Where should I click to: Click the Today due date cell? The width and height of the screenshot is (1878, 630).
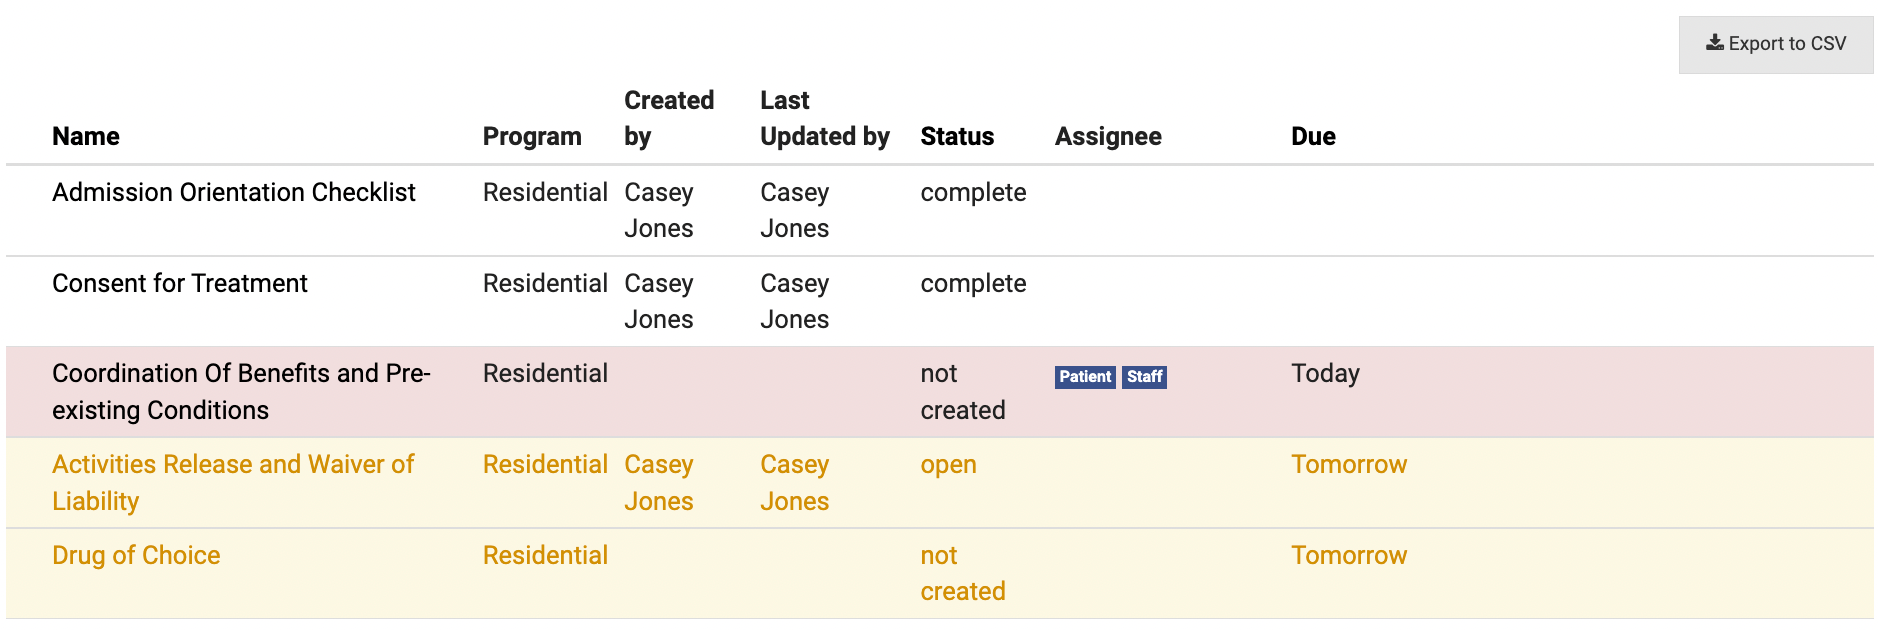(1324, 374)
